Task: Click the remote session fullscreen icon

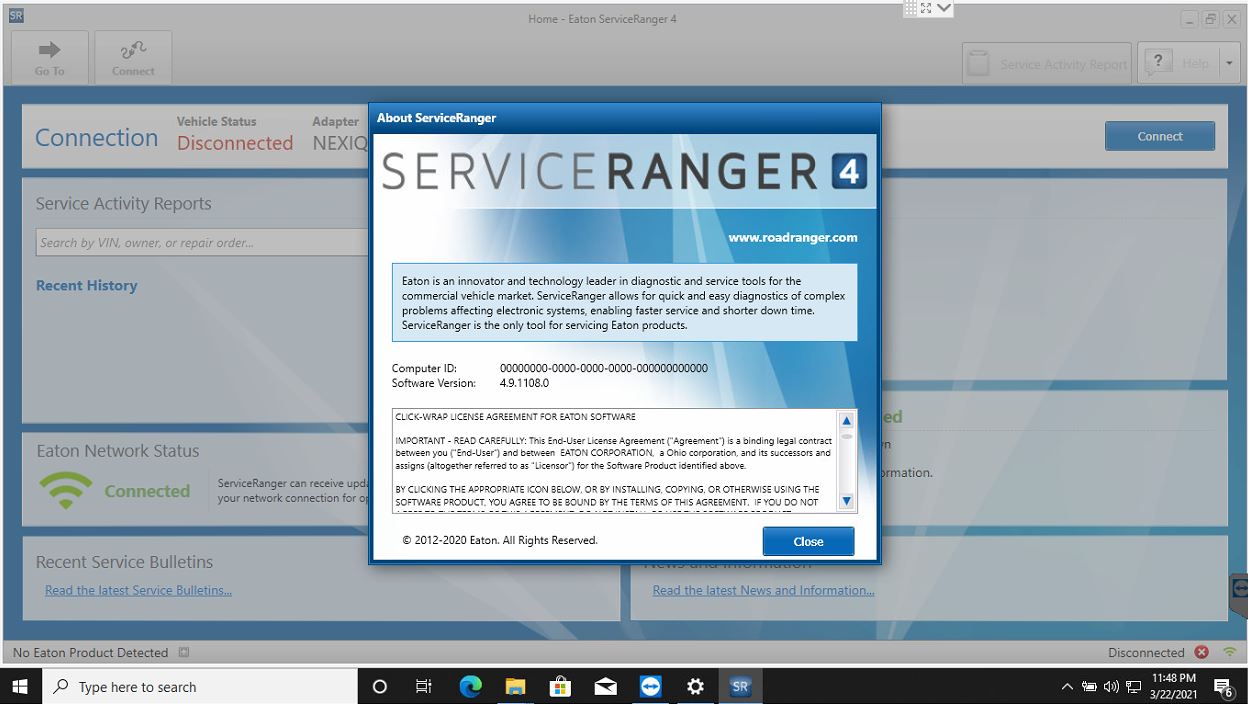Action: [926, 8]
